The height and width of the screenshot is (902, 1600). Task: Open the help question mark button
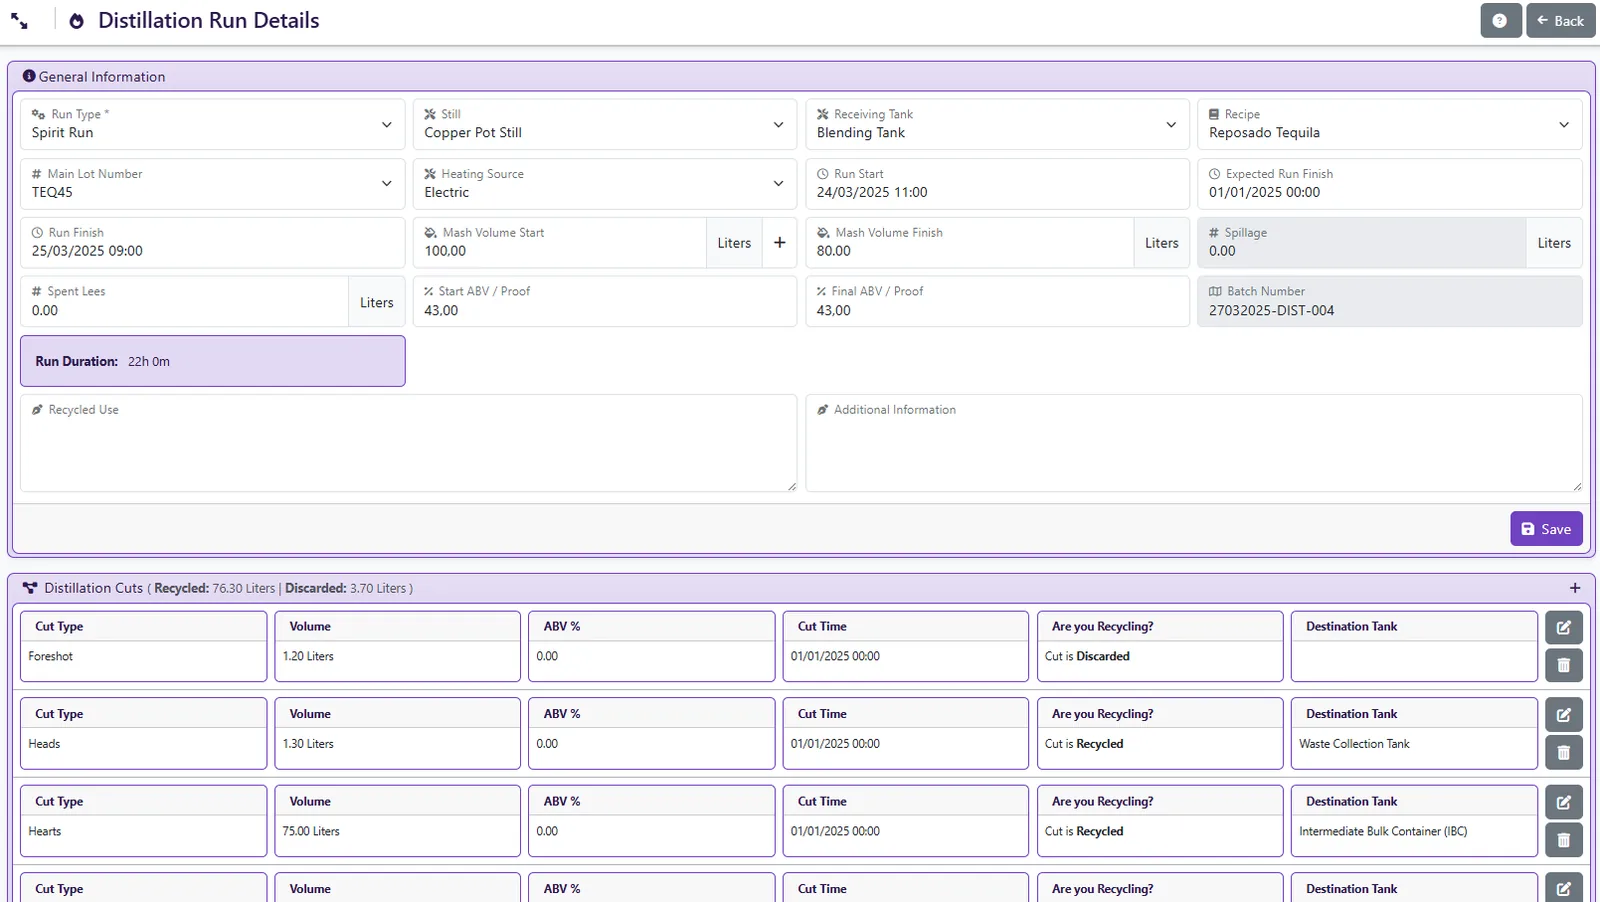coord(1500,21)
